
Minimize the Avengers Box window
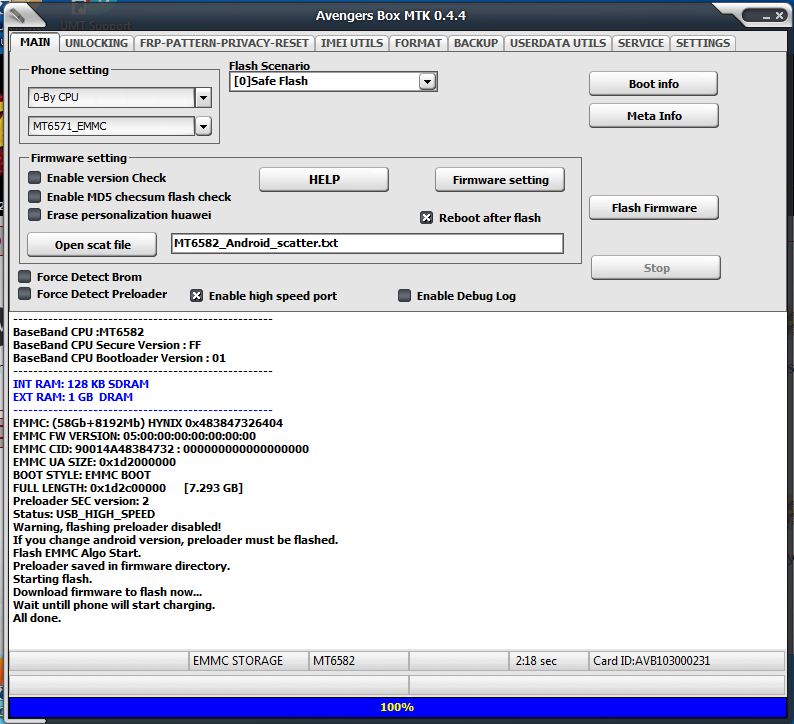[x=767, y=17]
